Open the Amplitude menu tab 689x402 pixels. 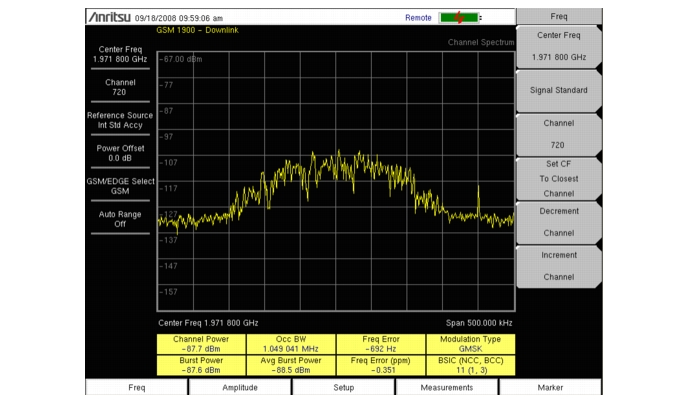(x=240, y=387)
